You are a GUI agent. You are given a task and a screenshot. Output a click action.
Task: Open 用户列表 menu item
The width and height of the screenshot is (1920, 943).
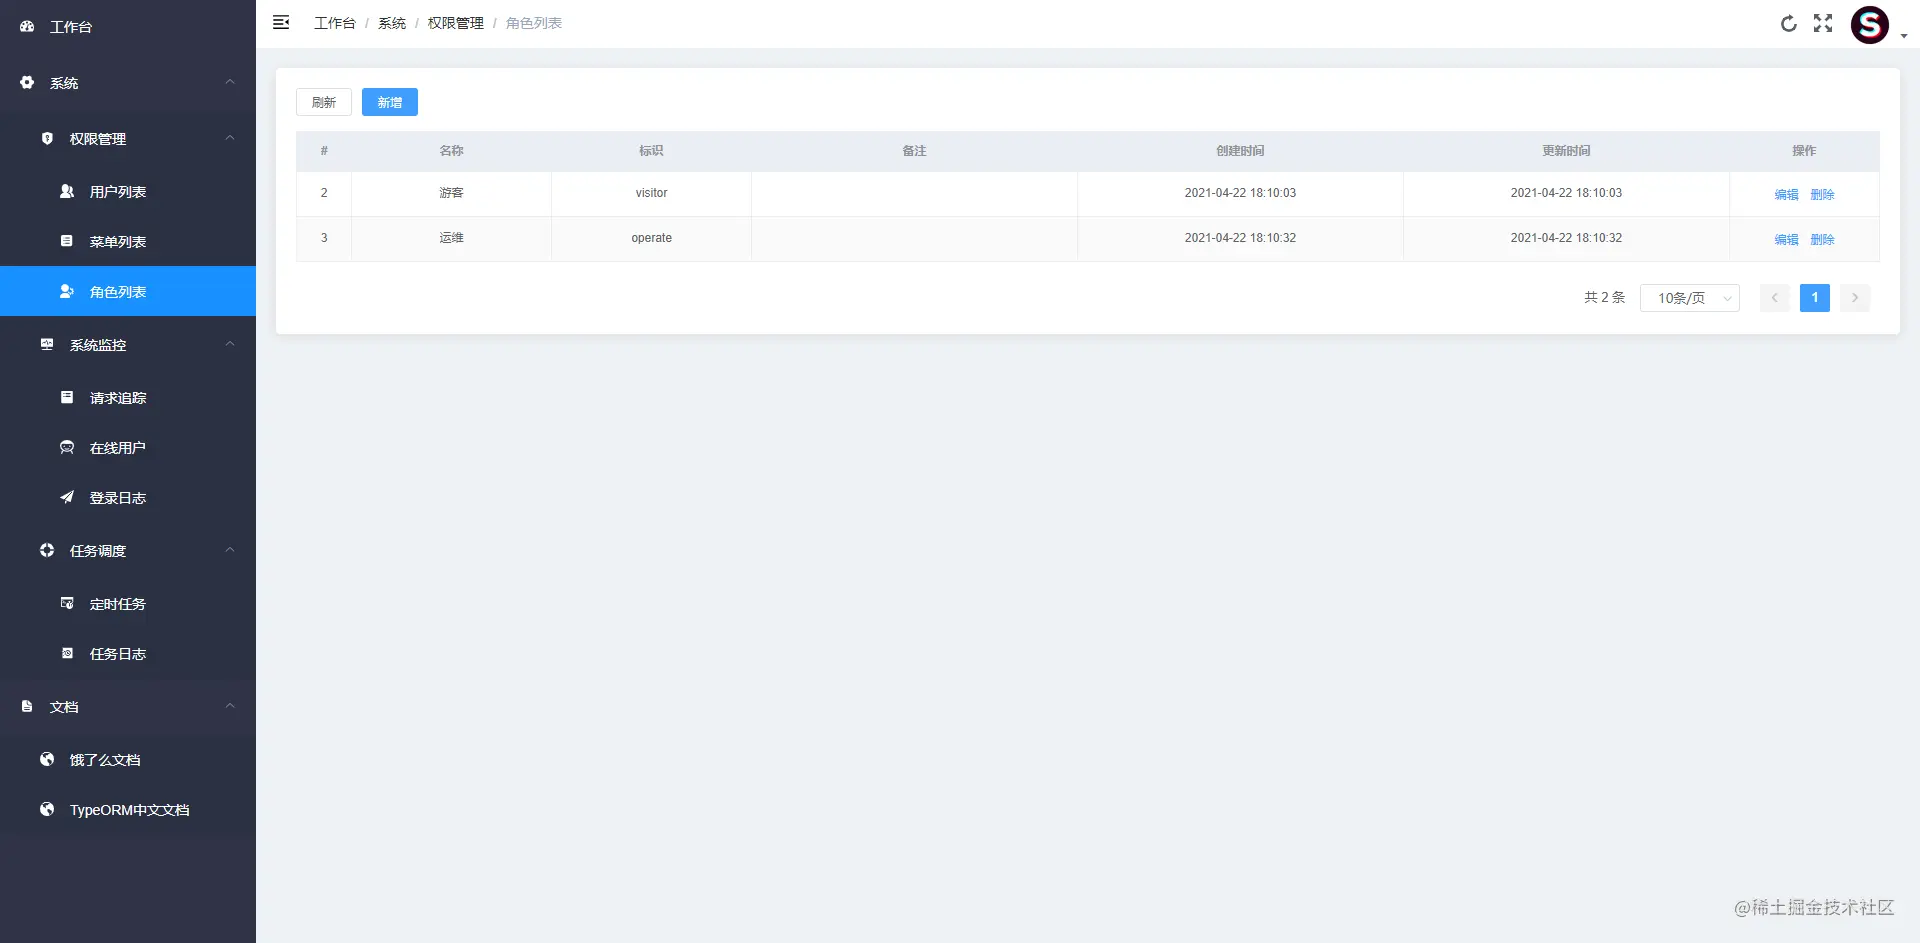click(x=128, y=191)
